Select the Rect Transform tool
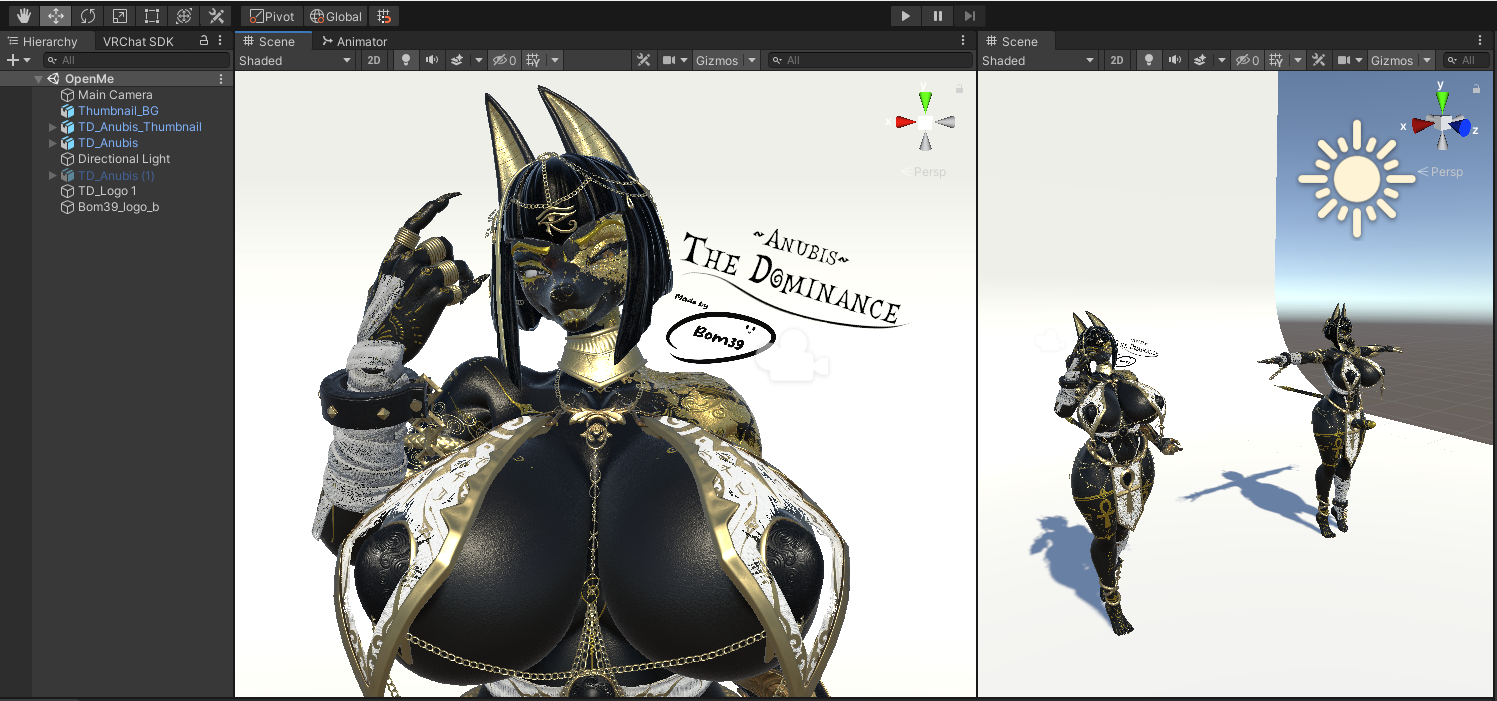Screen dimensions: 1497x701 click(x=152, y=16)
